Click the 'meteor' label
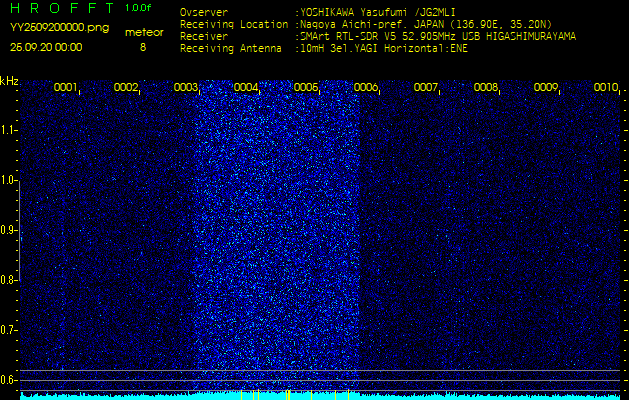The height and width of the screenshot is (400, 629). (144, 32)
